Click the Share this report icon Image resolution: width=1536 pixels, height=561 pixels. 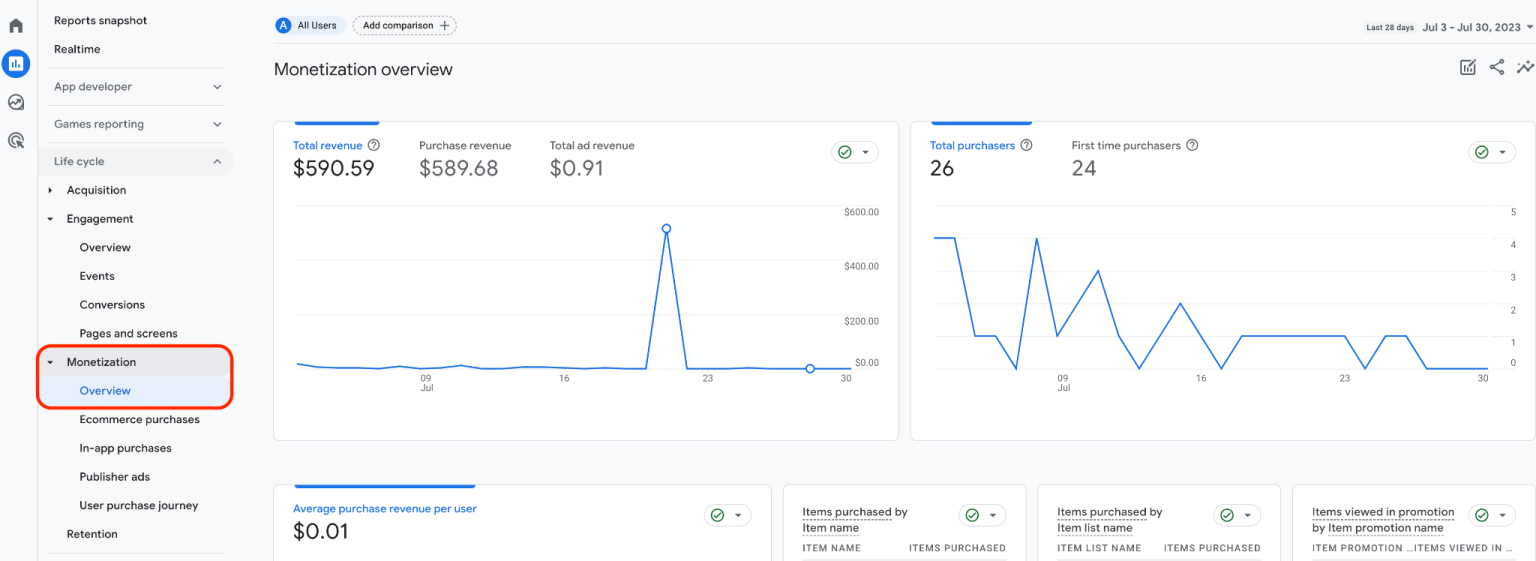[x=1497, y=68]
